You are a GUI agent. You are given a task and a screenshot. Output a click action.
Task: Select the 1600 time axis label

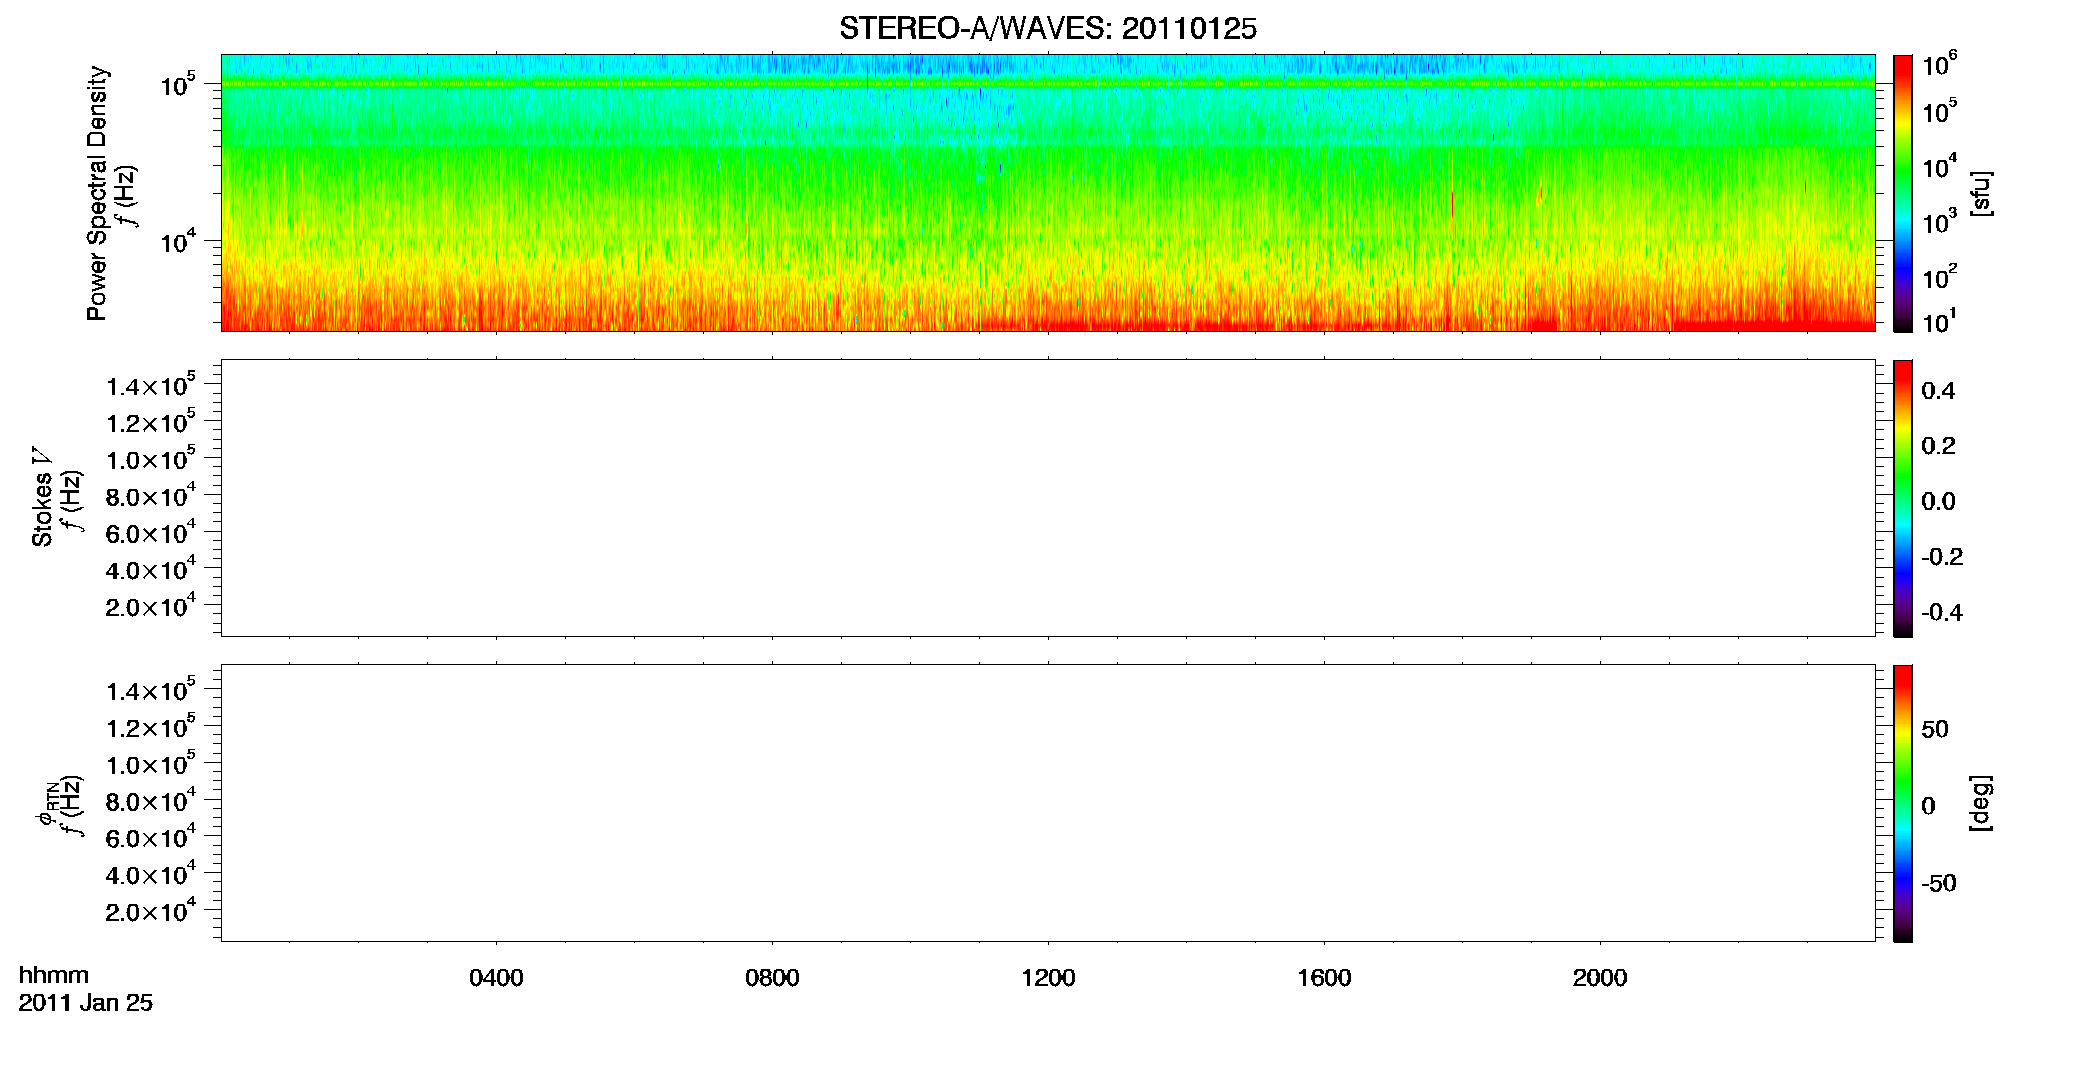[1324, 978]
